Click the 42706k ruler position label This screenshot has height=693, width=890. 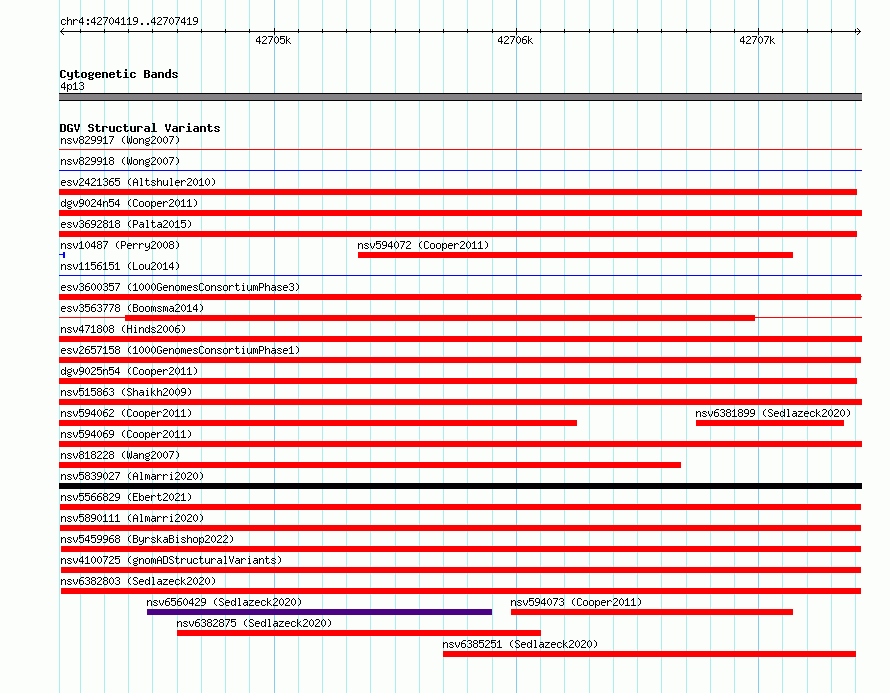(x=515, y=40)
